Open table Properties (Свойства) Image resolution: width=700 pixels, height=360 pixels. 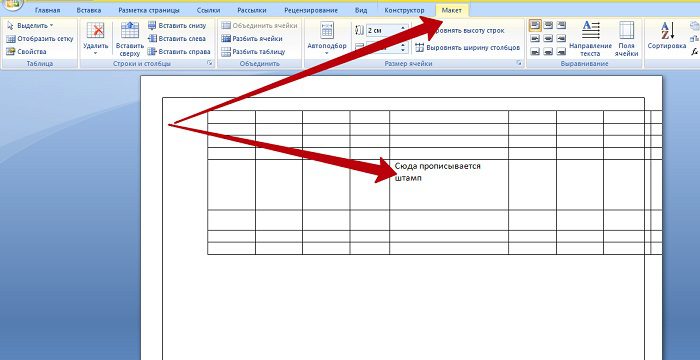[x=26, y=51]
